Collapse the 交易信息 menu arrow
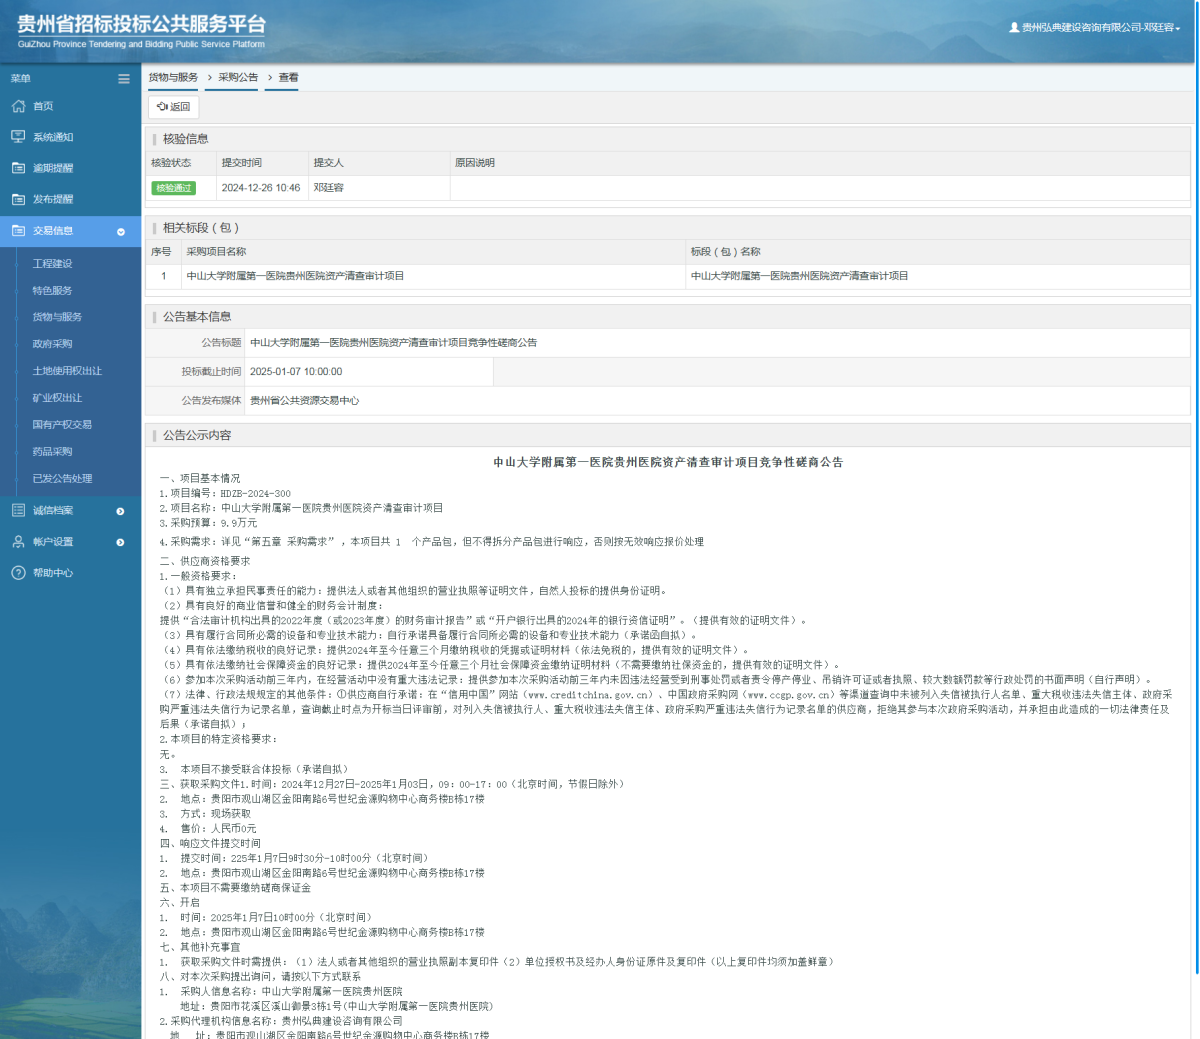Screen dimensions: 1200x1039 click(x=121, y=231)
